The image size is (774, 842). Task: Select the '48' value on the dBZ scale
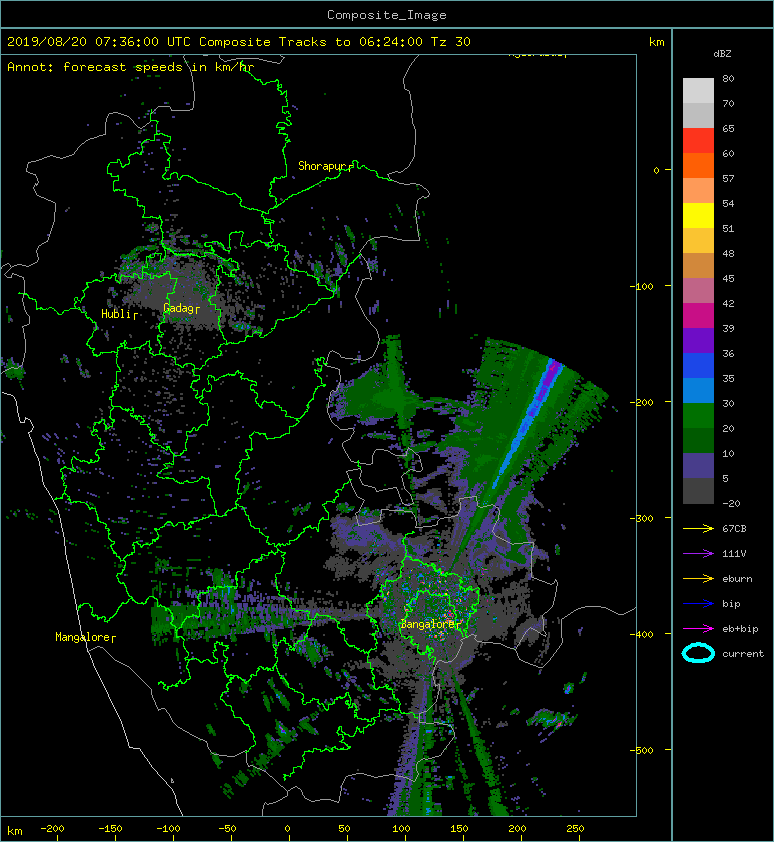point(728,253)
